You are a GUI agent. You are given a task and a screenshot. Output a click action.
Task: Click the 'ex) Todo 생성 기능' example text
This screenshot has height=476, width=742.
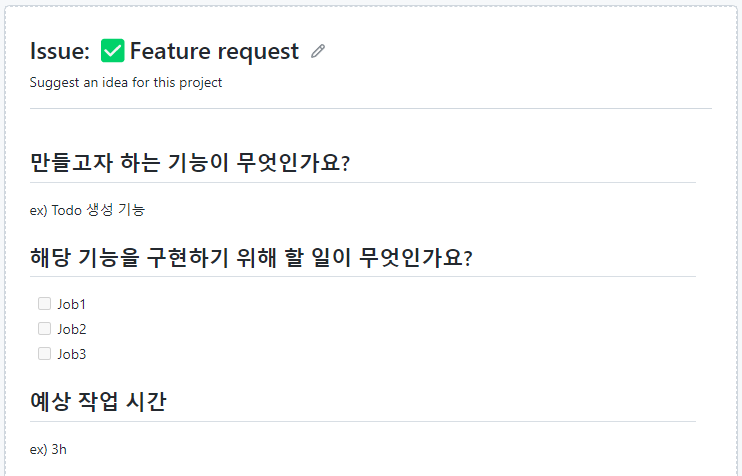88,210
